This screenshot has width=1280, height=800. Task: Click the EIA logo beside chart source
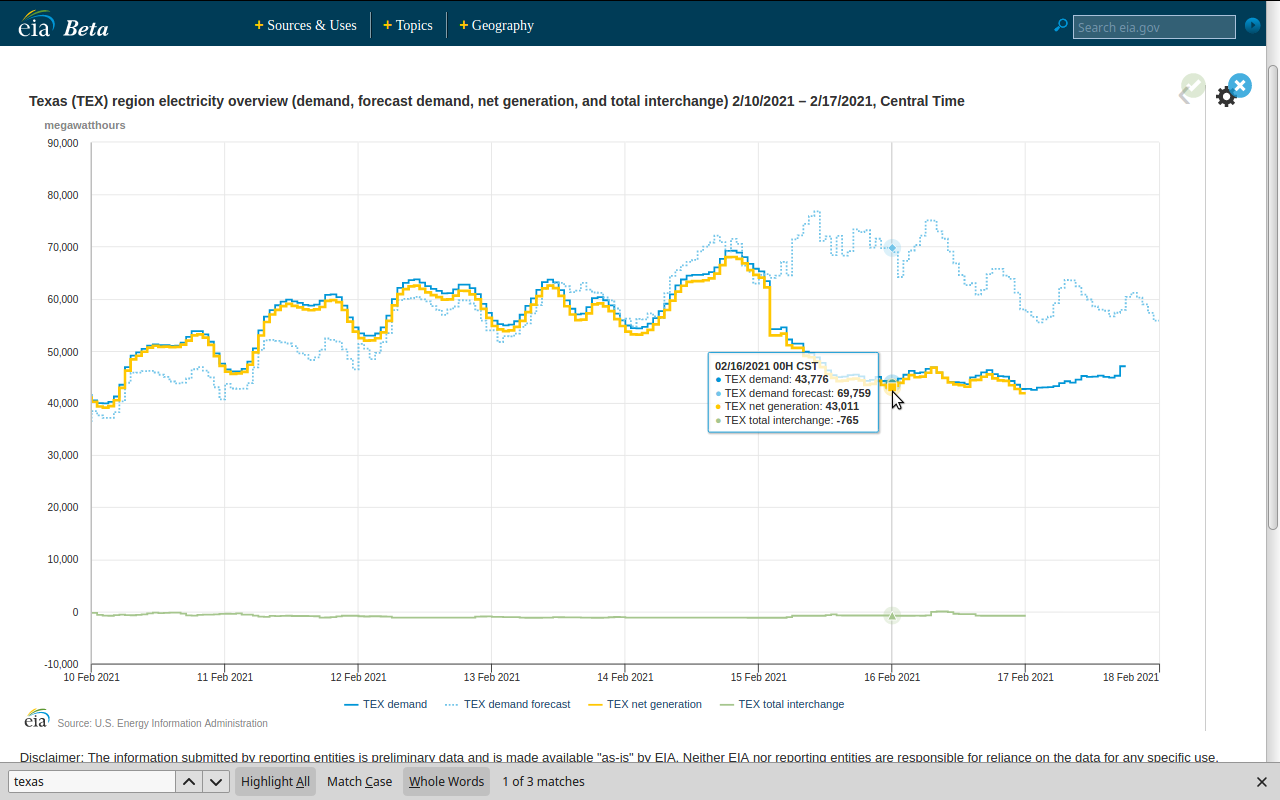click(x=36, y=718)
